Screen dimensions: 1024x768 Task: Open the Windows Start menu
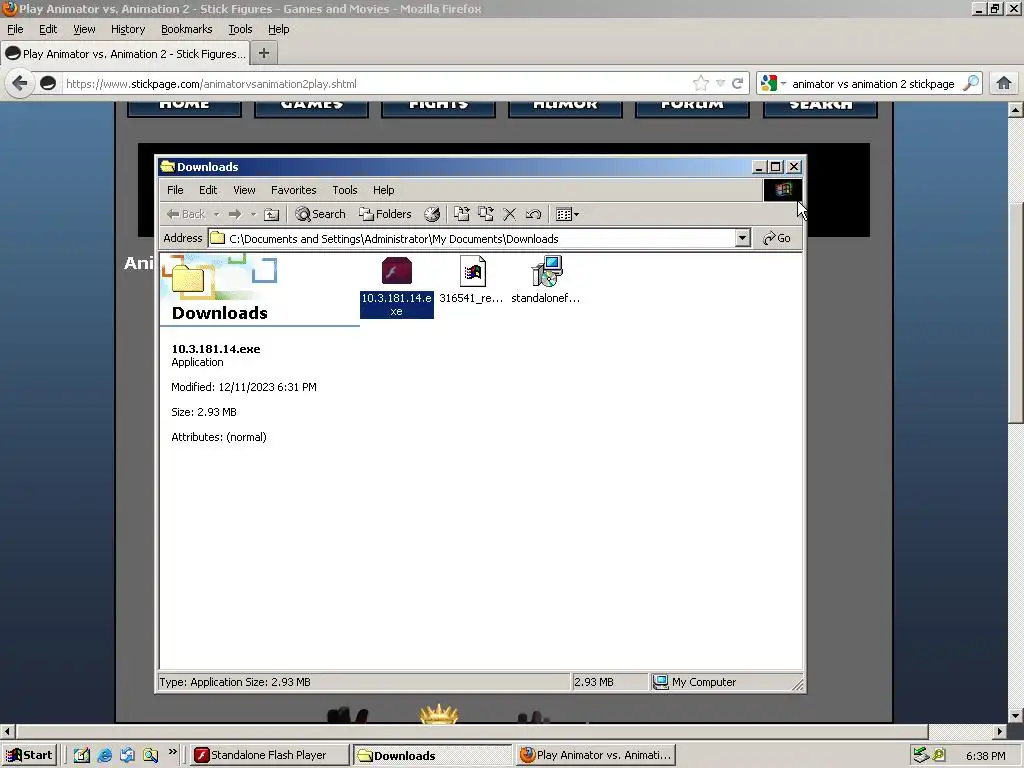(29, 755)
